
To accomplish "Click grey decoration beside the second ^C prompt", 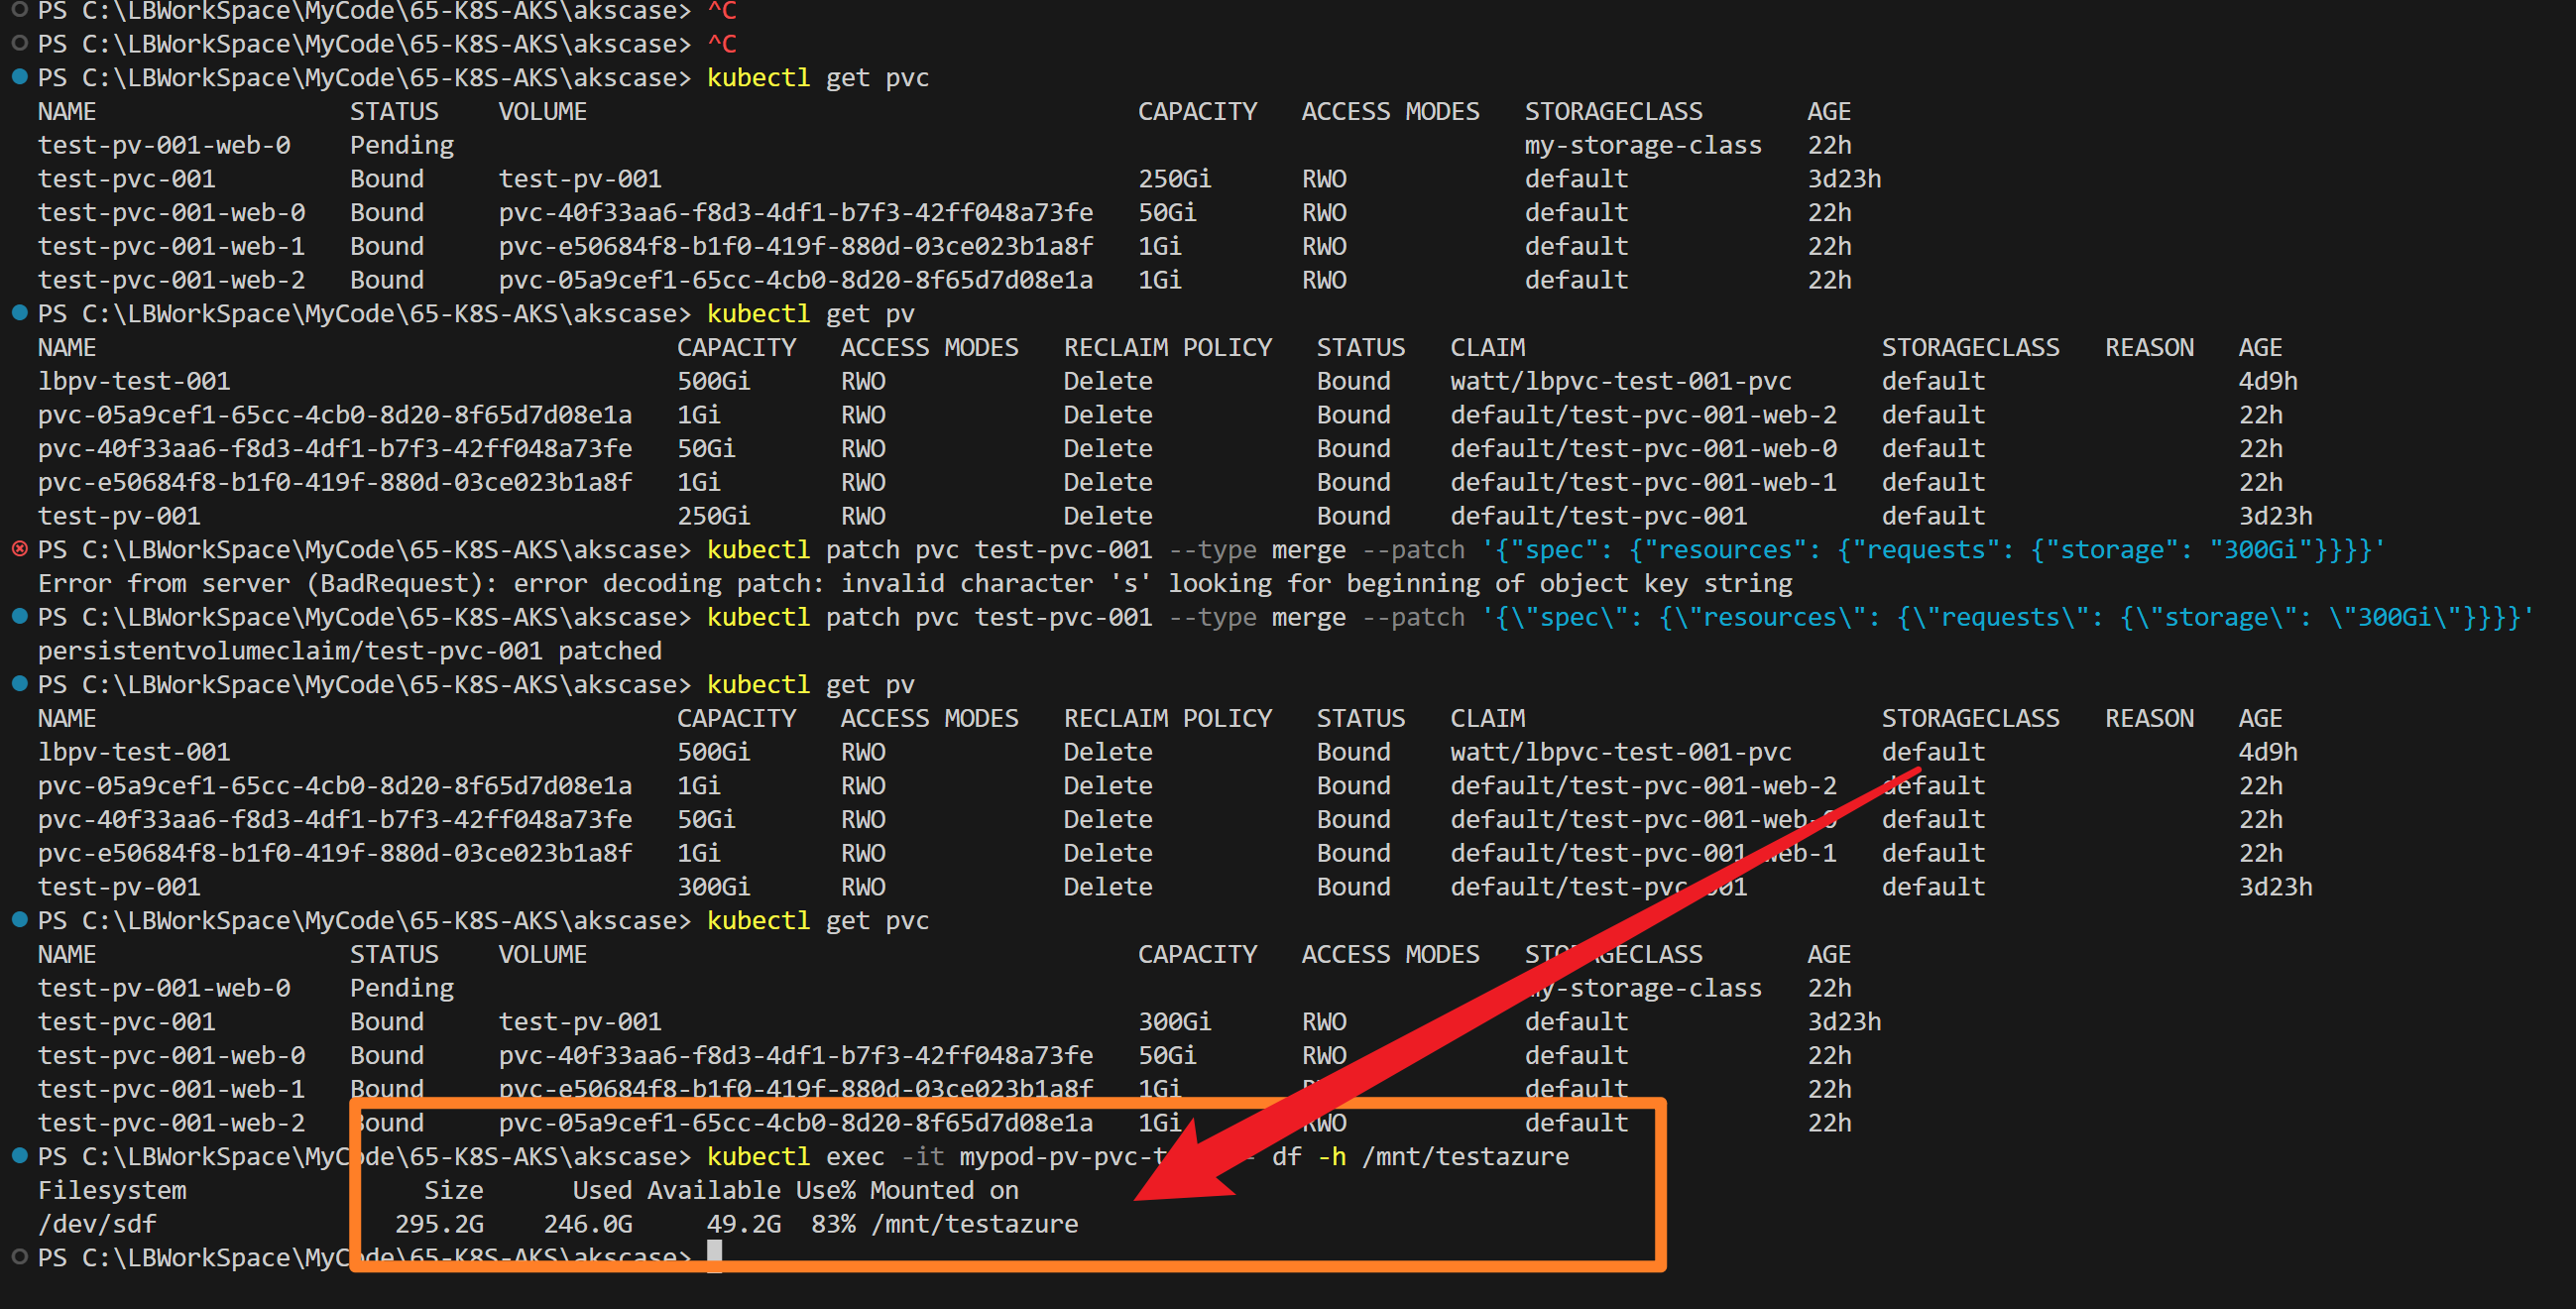I will coord(19,44).
